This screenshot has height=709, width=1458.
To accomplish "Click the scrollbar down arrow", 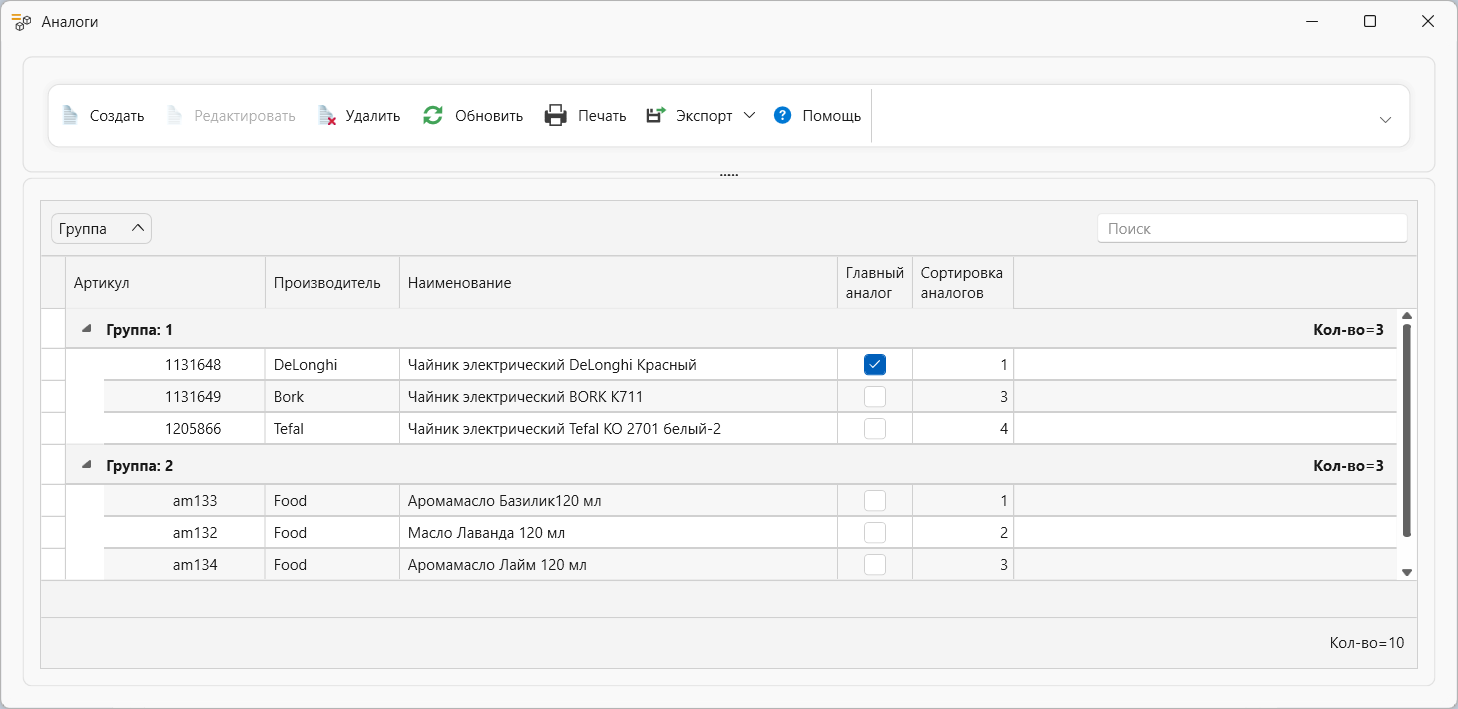I will 1407,572.
